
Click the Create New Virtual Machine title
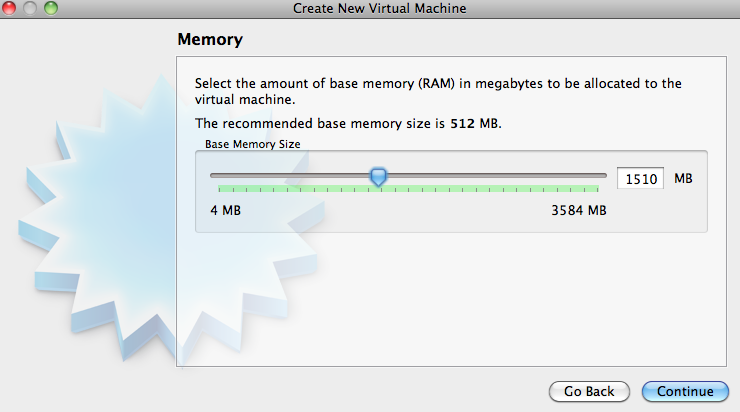tap(379, 9)
